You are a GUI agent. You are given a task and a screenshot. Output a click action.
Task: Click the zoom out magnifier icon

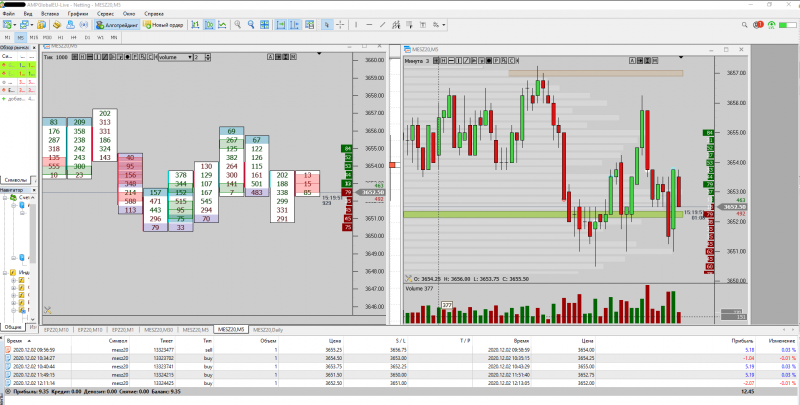(x=251, y=24)
